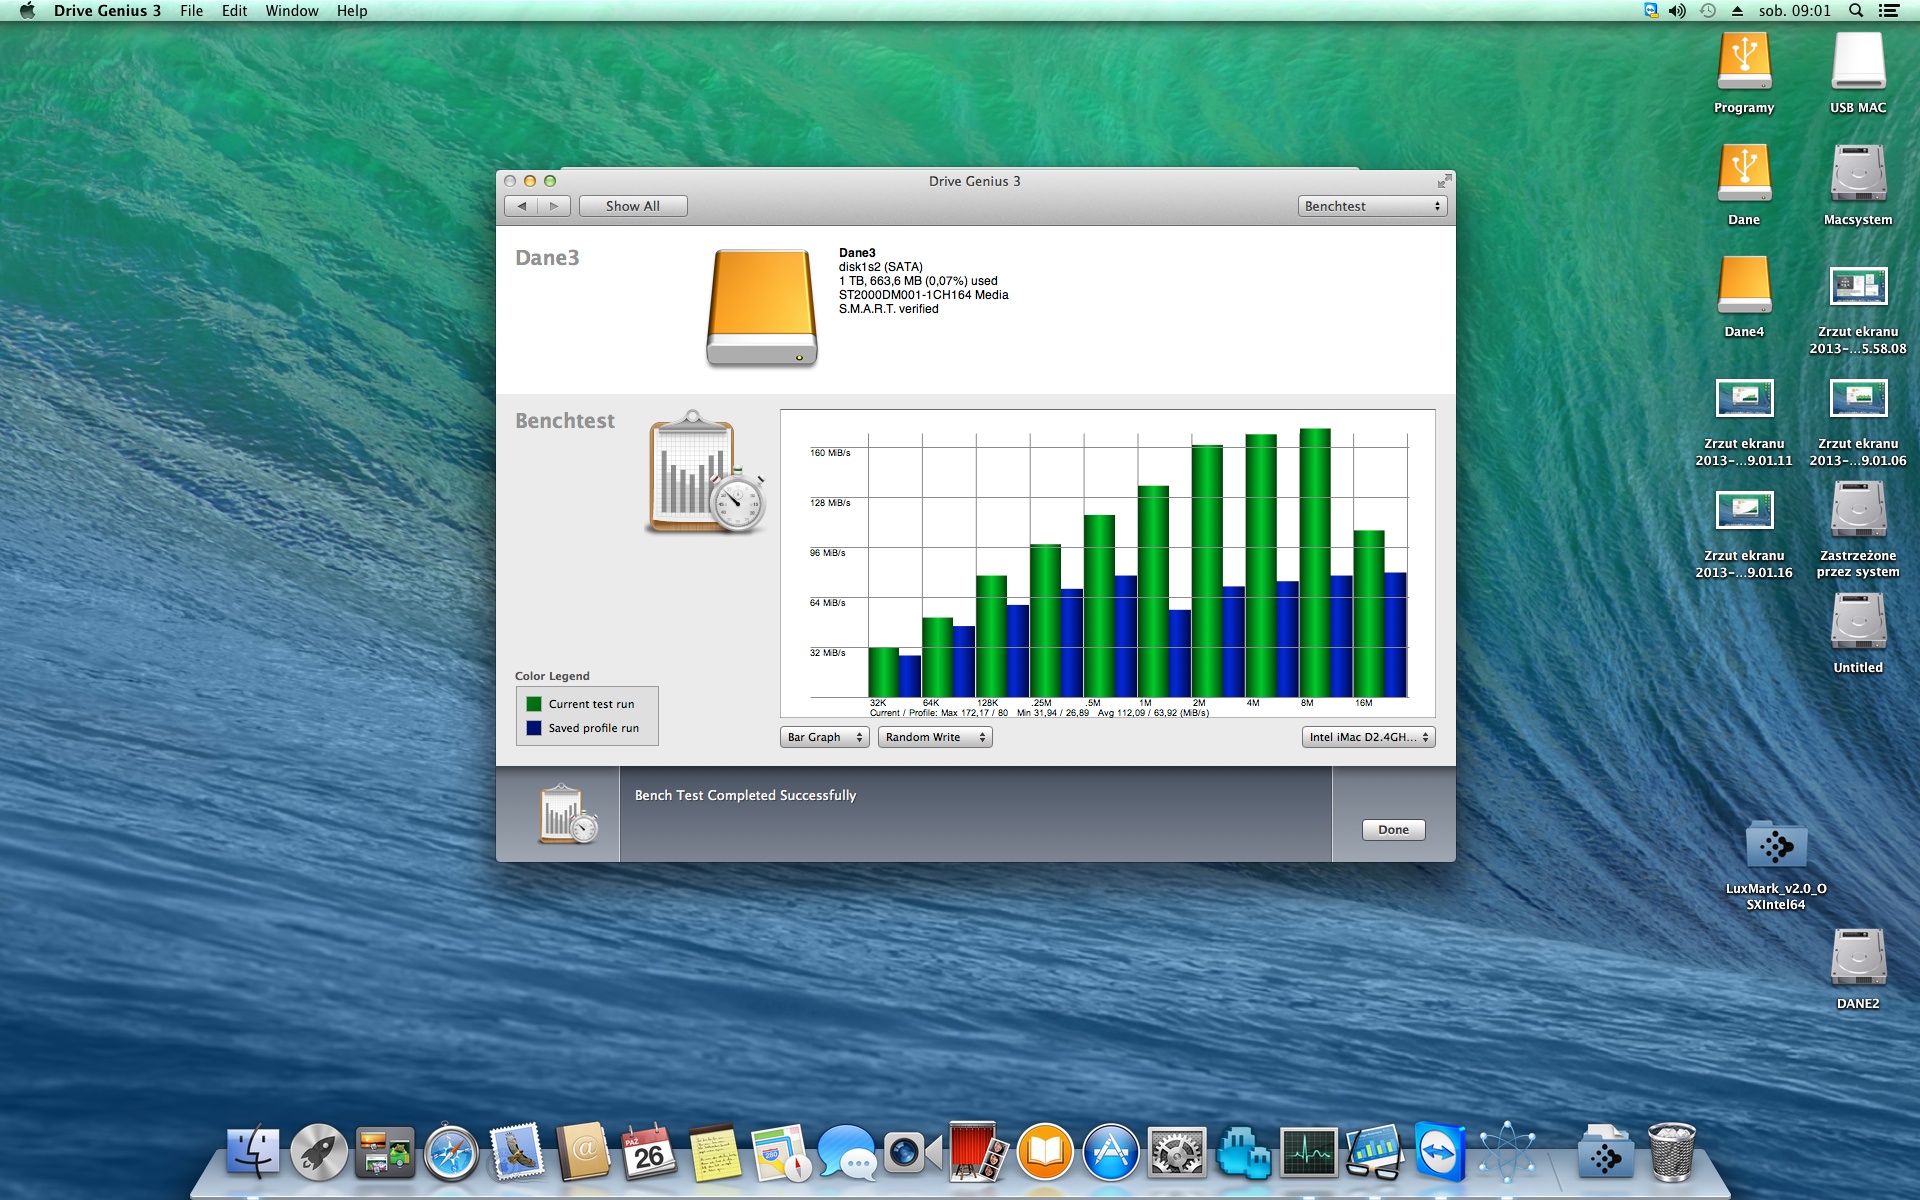Open the File menu
This screenshot has height=1200, width=1920.
192,11
